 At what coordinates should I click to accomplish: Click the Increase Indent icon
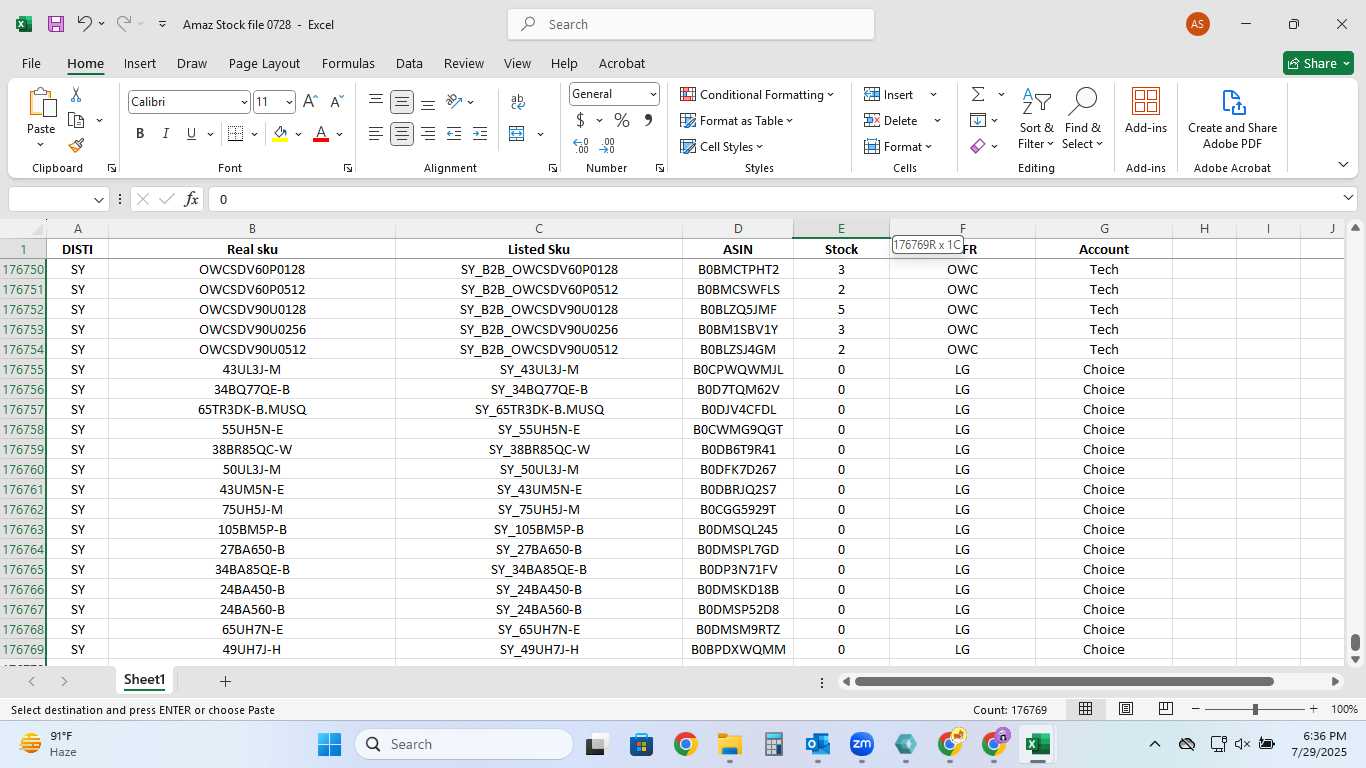pyautogui.click(x=480, y=134)
